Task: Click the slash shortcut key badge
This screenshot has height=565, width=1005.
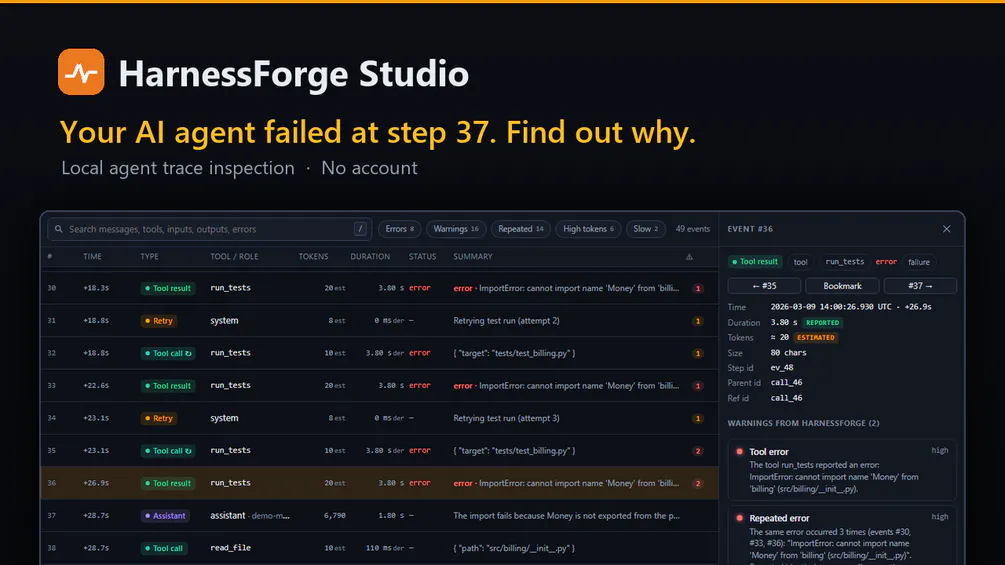Action: 360,229
